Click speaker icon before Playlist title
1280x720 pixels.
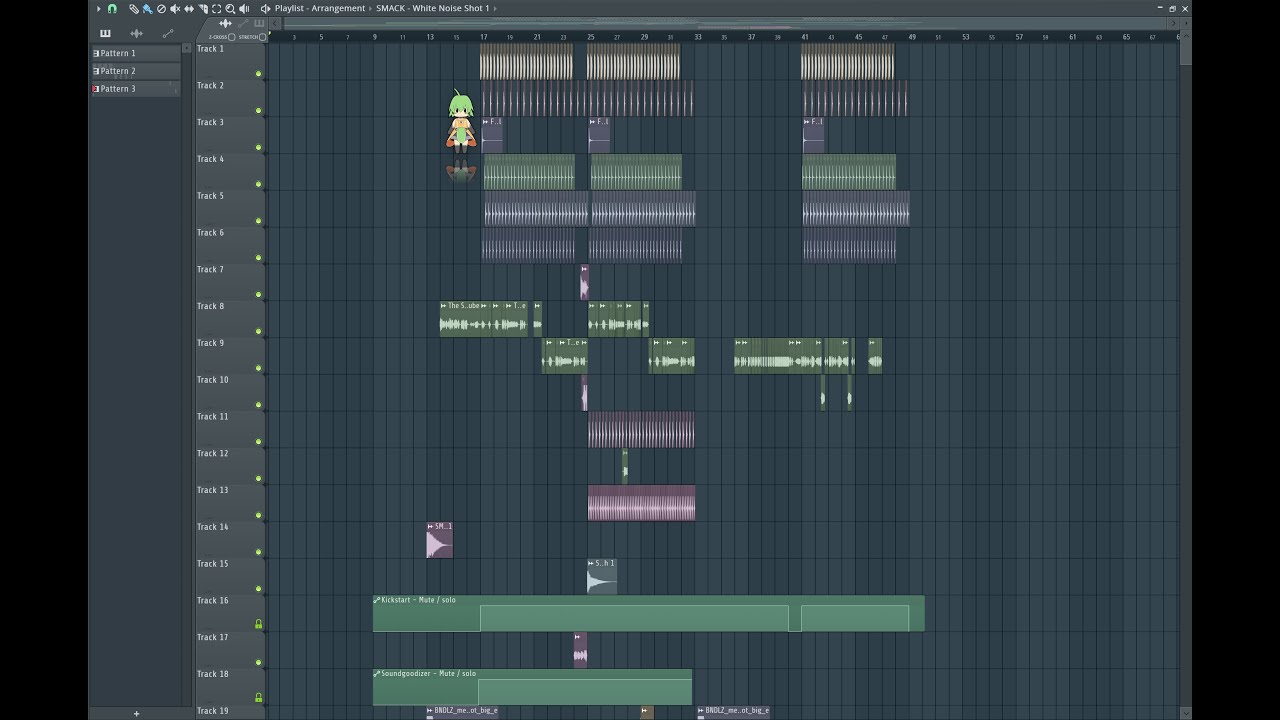265,9
